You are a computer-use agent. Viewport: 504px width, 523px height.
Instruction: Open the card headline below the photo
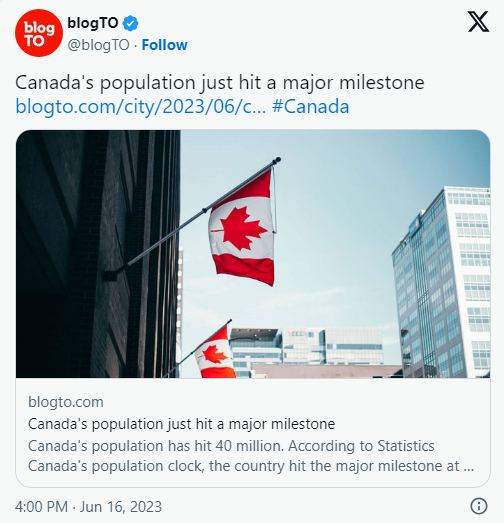pos(181,424)
